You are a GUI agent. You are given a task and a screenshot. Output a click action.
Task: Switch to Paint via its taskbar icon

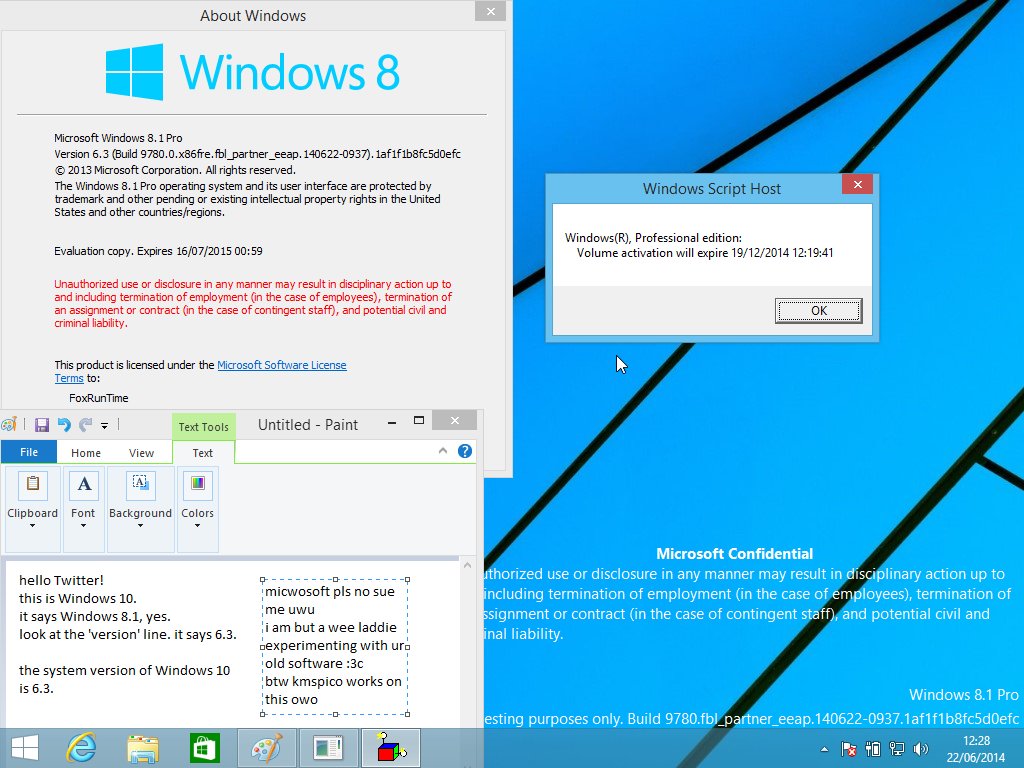(x=267, y=748)
